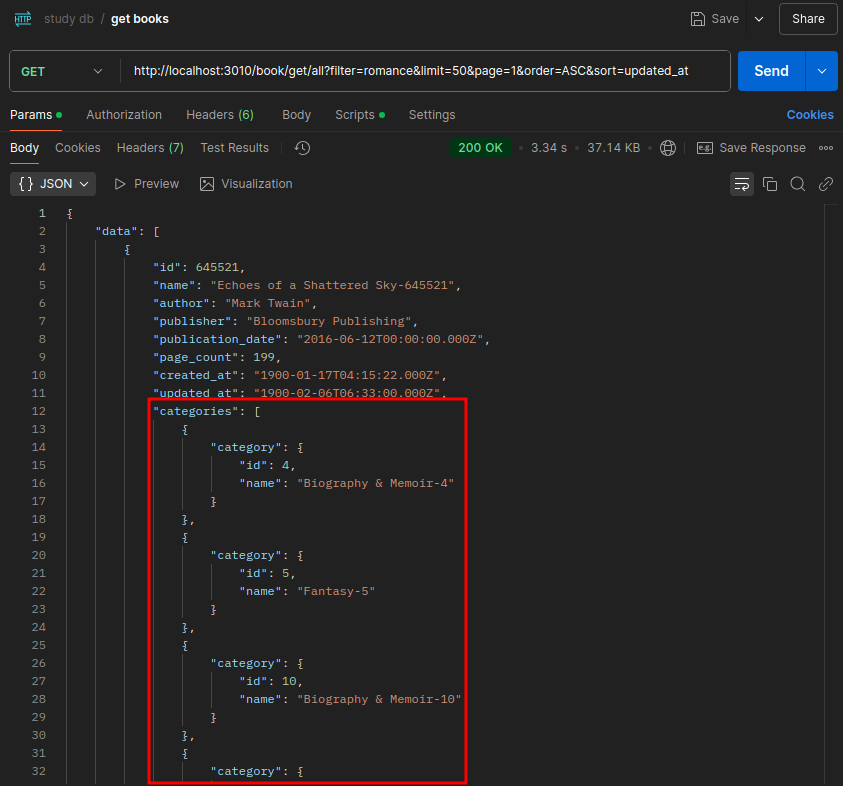Viewport: 843px width, 786px height.
Task: Switch to the Params tab
Action: (x=35, y=115)
